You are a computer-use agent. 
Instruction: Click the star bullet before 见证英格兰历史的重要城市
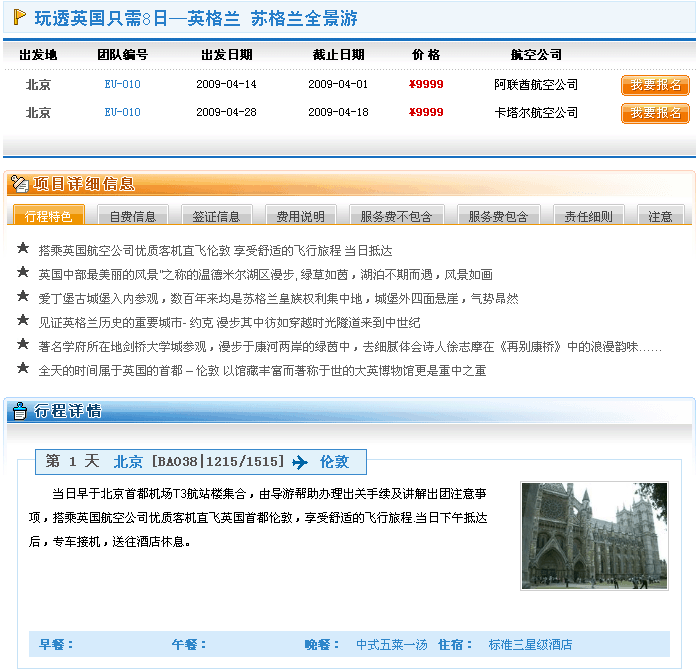pyautogui.click(x=23, y=320)
